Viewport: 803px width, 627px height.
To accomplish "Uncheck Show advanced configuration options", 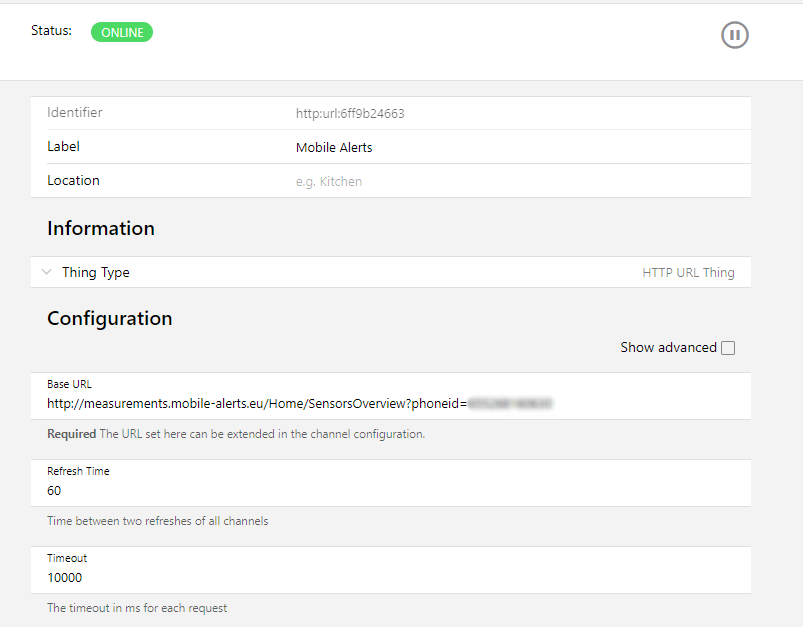I will [x=728, y=348].
